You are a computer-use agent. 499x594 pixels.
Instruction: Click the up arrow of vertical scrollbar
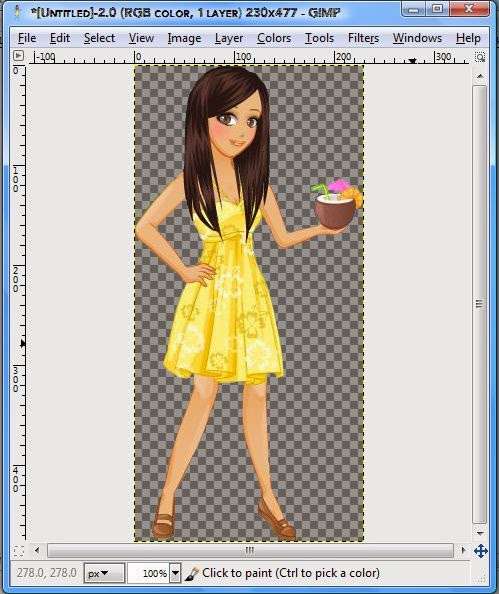point(480,77)
